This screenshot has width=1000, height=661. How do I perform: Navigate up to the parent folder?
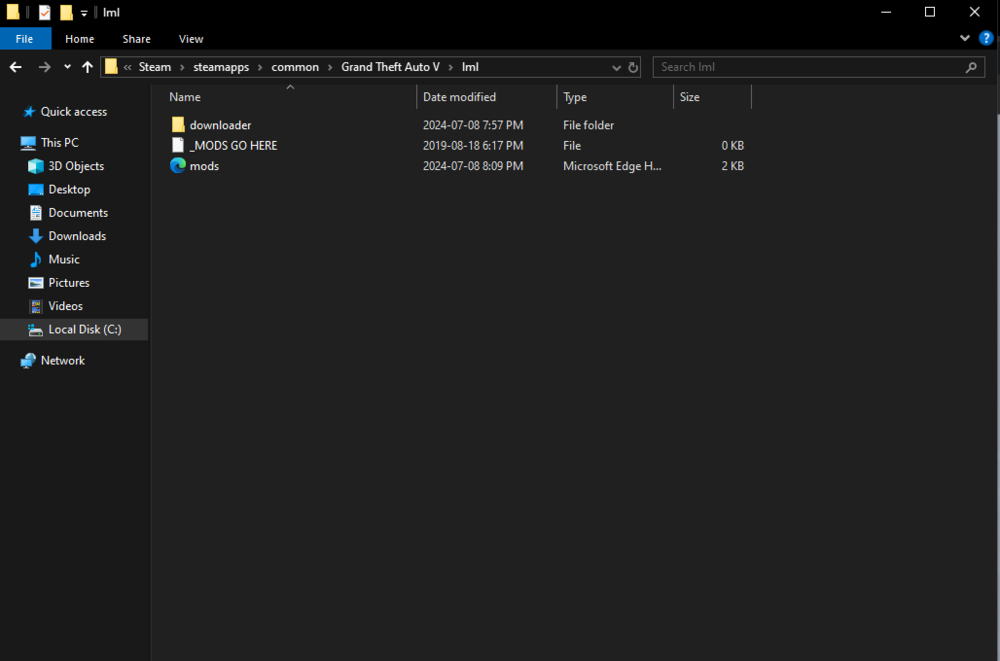pos(87,66)
